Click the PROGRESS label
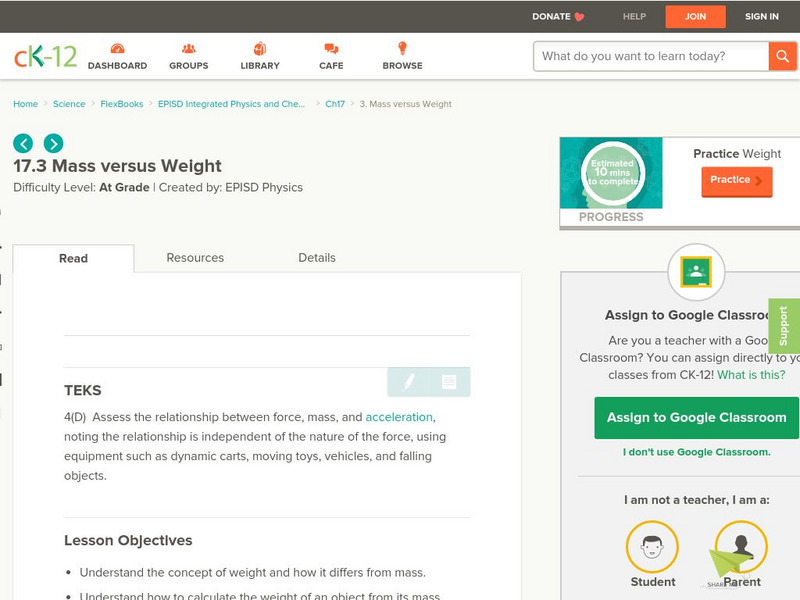 click(611, 217)
